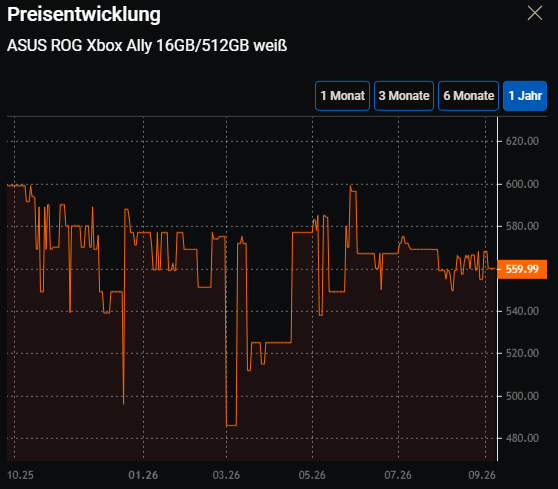
Task: Click the 01.26 date axis label
Action: click(x=143, y=475)
